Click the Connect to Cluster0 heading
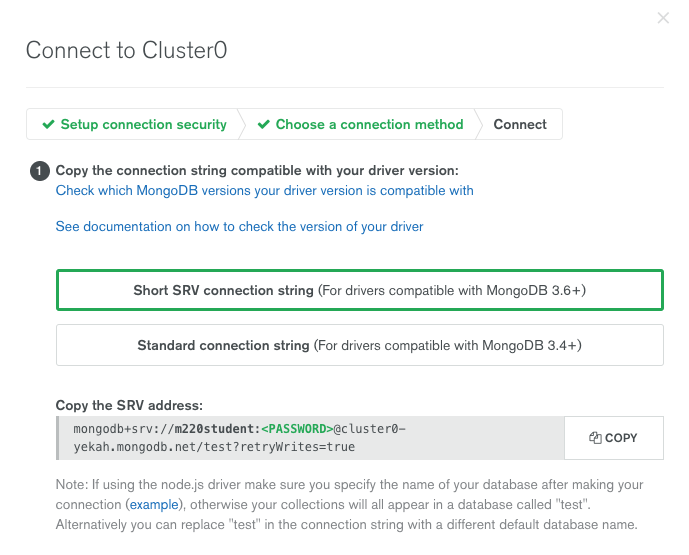The image size is (689, 555). click(127, 50)
